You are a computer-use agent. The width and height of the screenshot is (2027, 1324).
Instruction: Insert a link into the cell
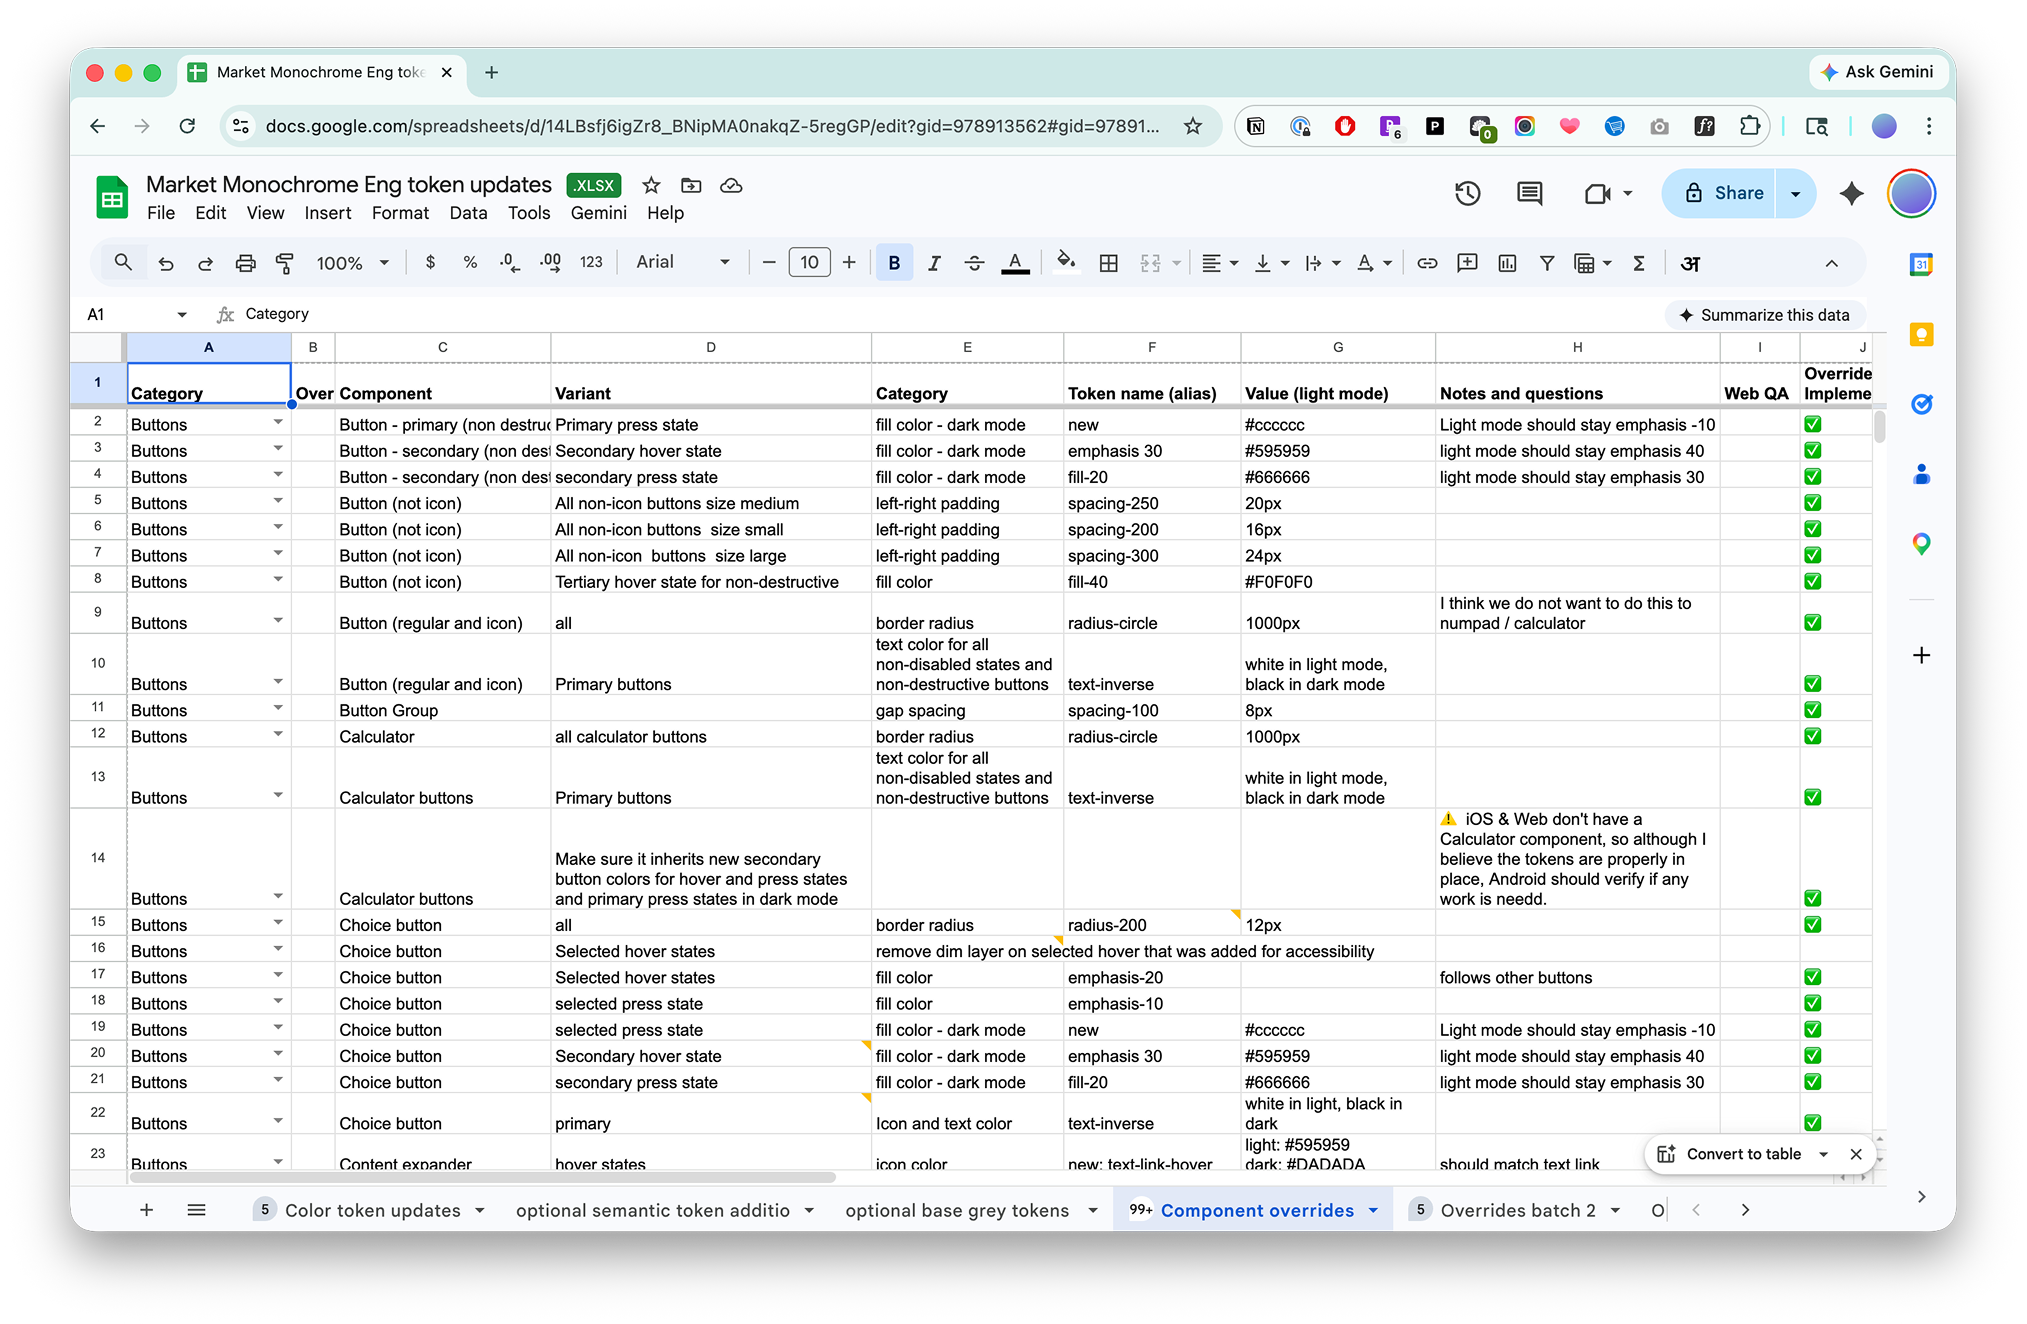pyautogui.click(x=1427, y=262)
